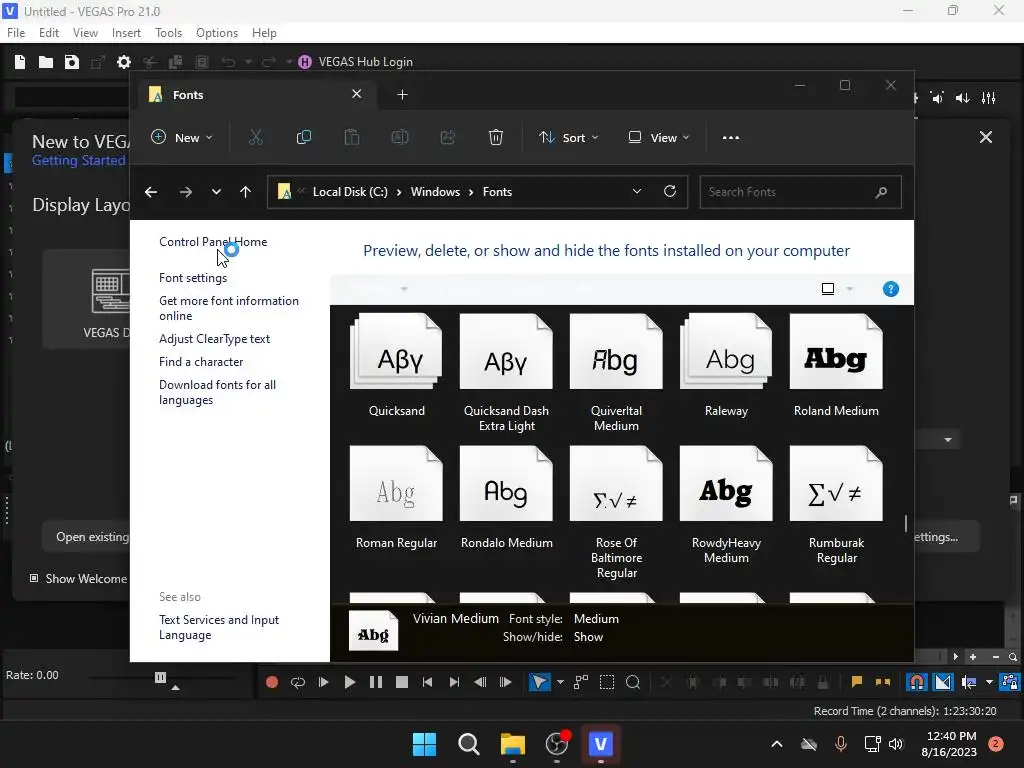
Task: Click the New project icon in VEGAS toolbar
Action: coord(20,62)
